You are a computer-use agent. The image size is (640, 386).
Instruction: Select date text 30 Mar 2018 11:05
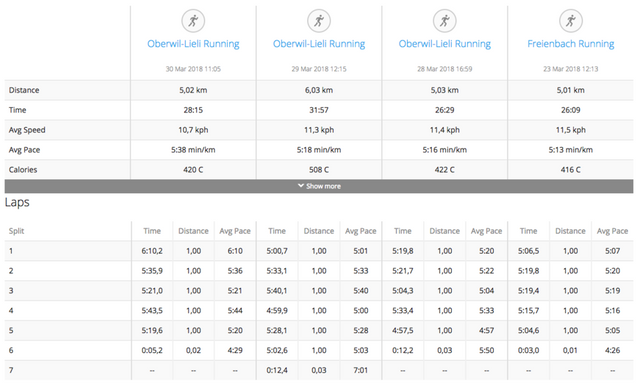pos(193,69)
